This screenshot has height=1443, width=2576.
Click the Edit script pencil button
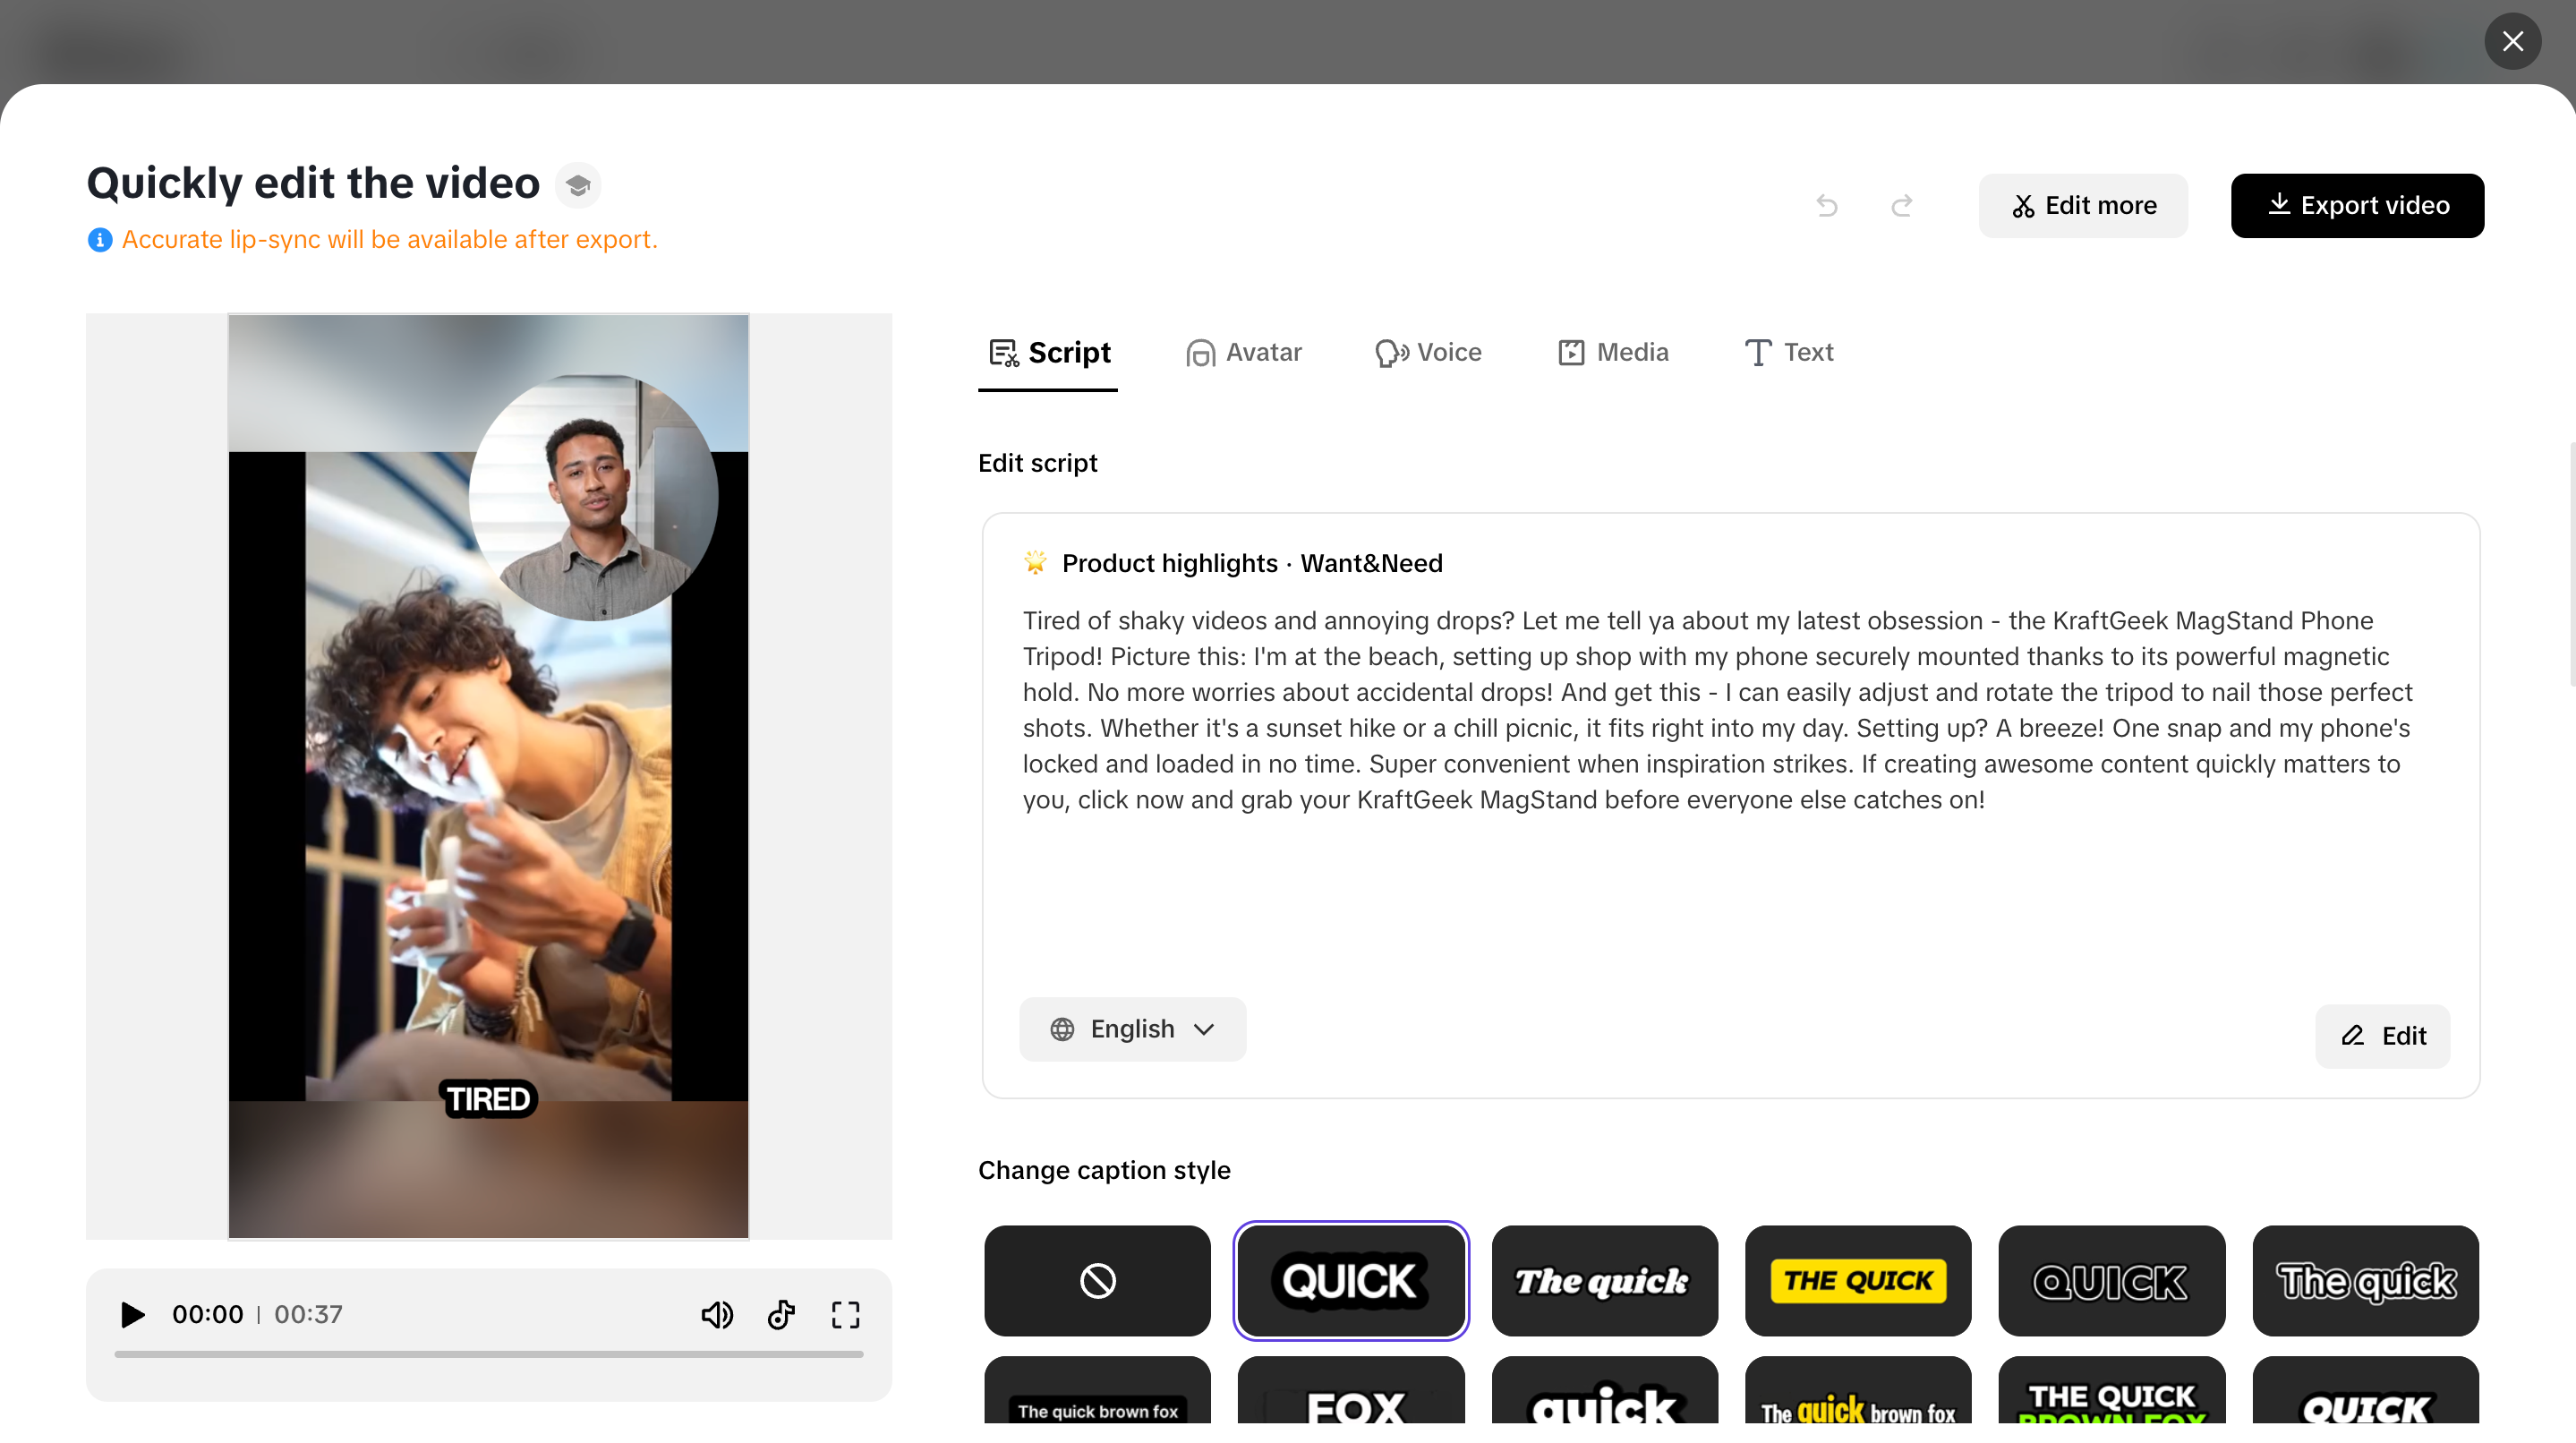pyautogui.click(x=2382, y=1036)
